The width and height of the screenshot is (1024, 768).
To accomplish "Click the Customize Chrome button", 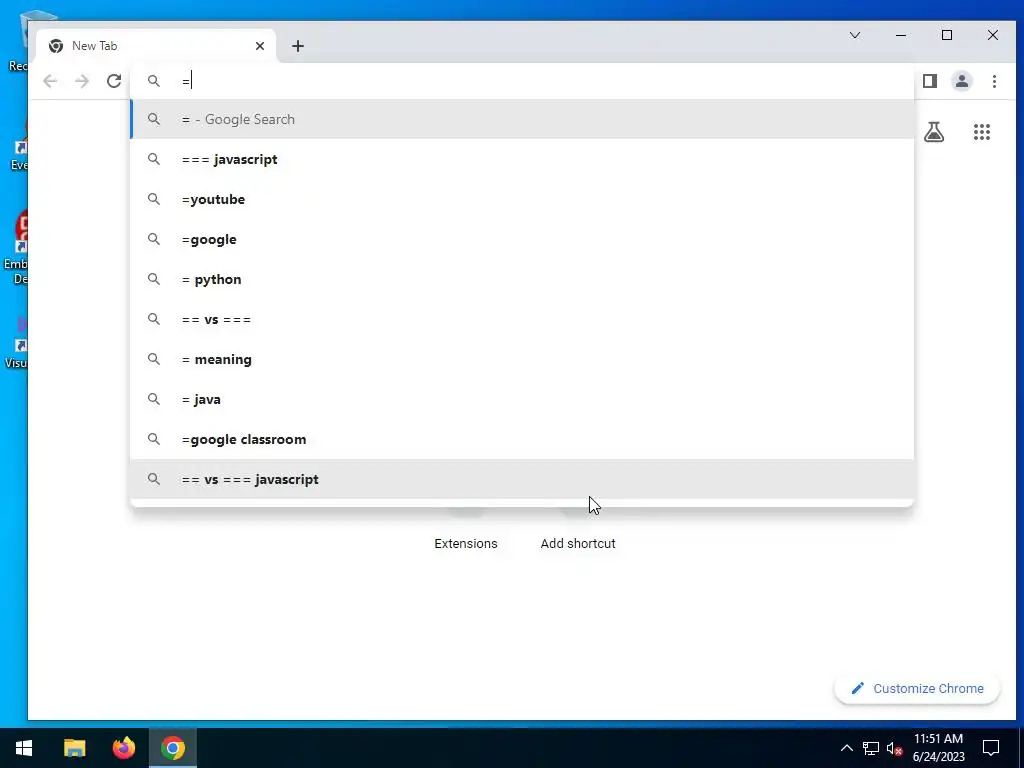I will 917,688.
